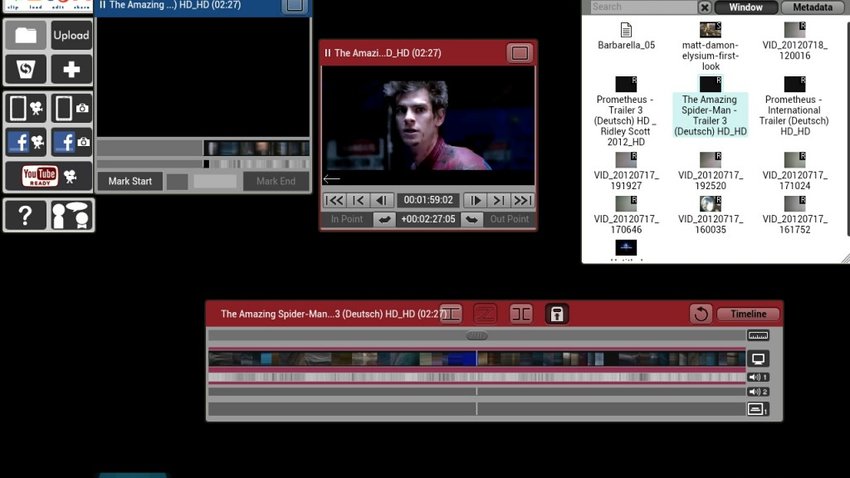
Task: Select VID_20120717_170646 clip
Action: pyautogui.click(x=626, y=215)
